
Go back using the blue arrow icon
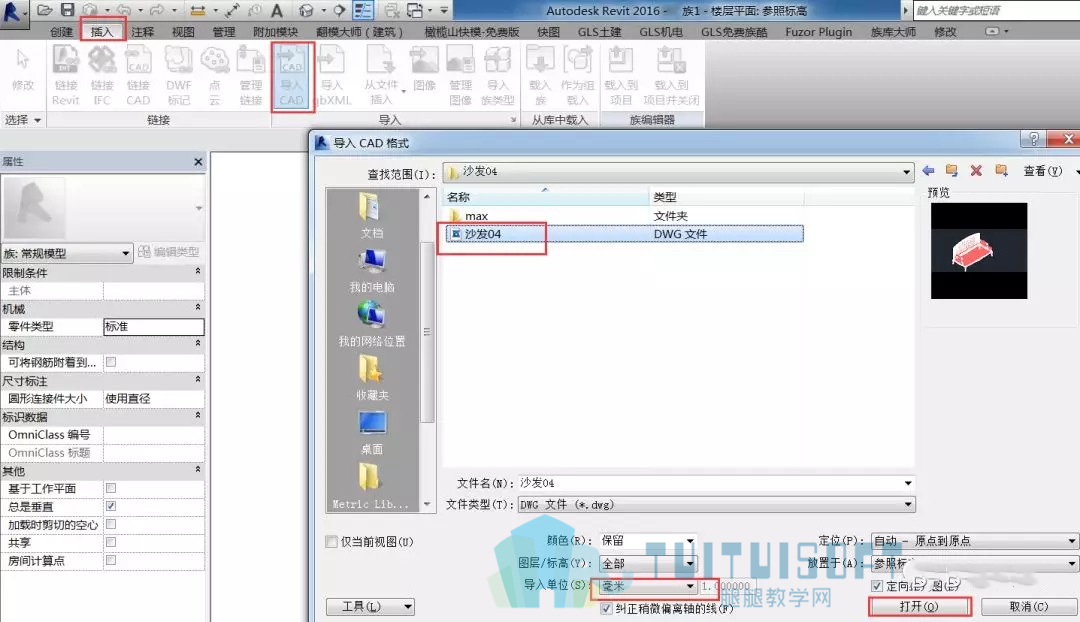928,170
